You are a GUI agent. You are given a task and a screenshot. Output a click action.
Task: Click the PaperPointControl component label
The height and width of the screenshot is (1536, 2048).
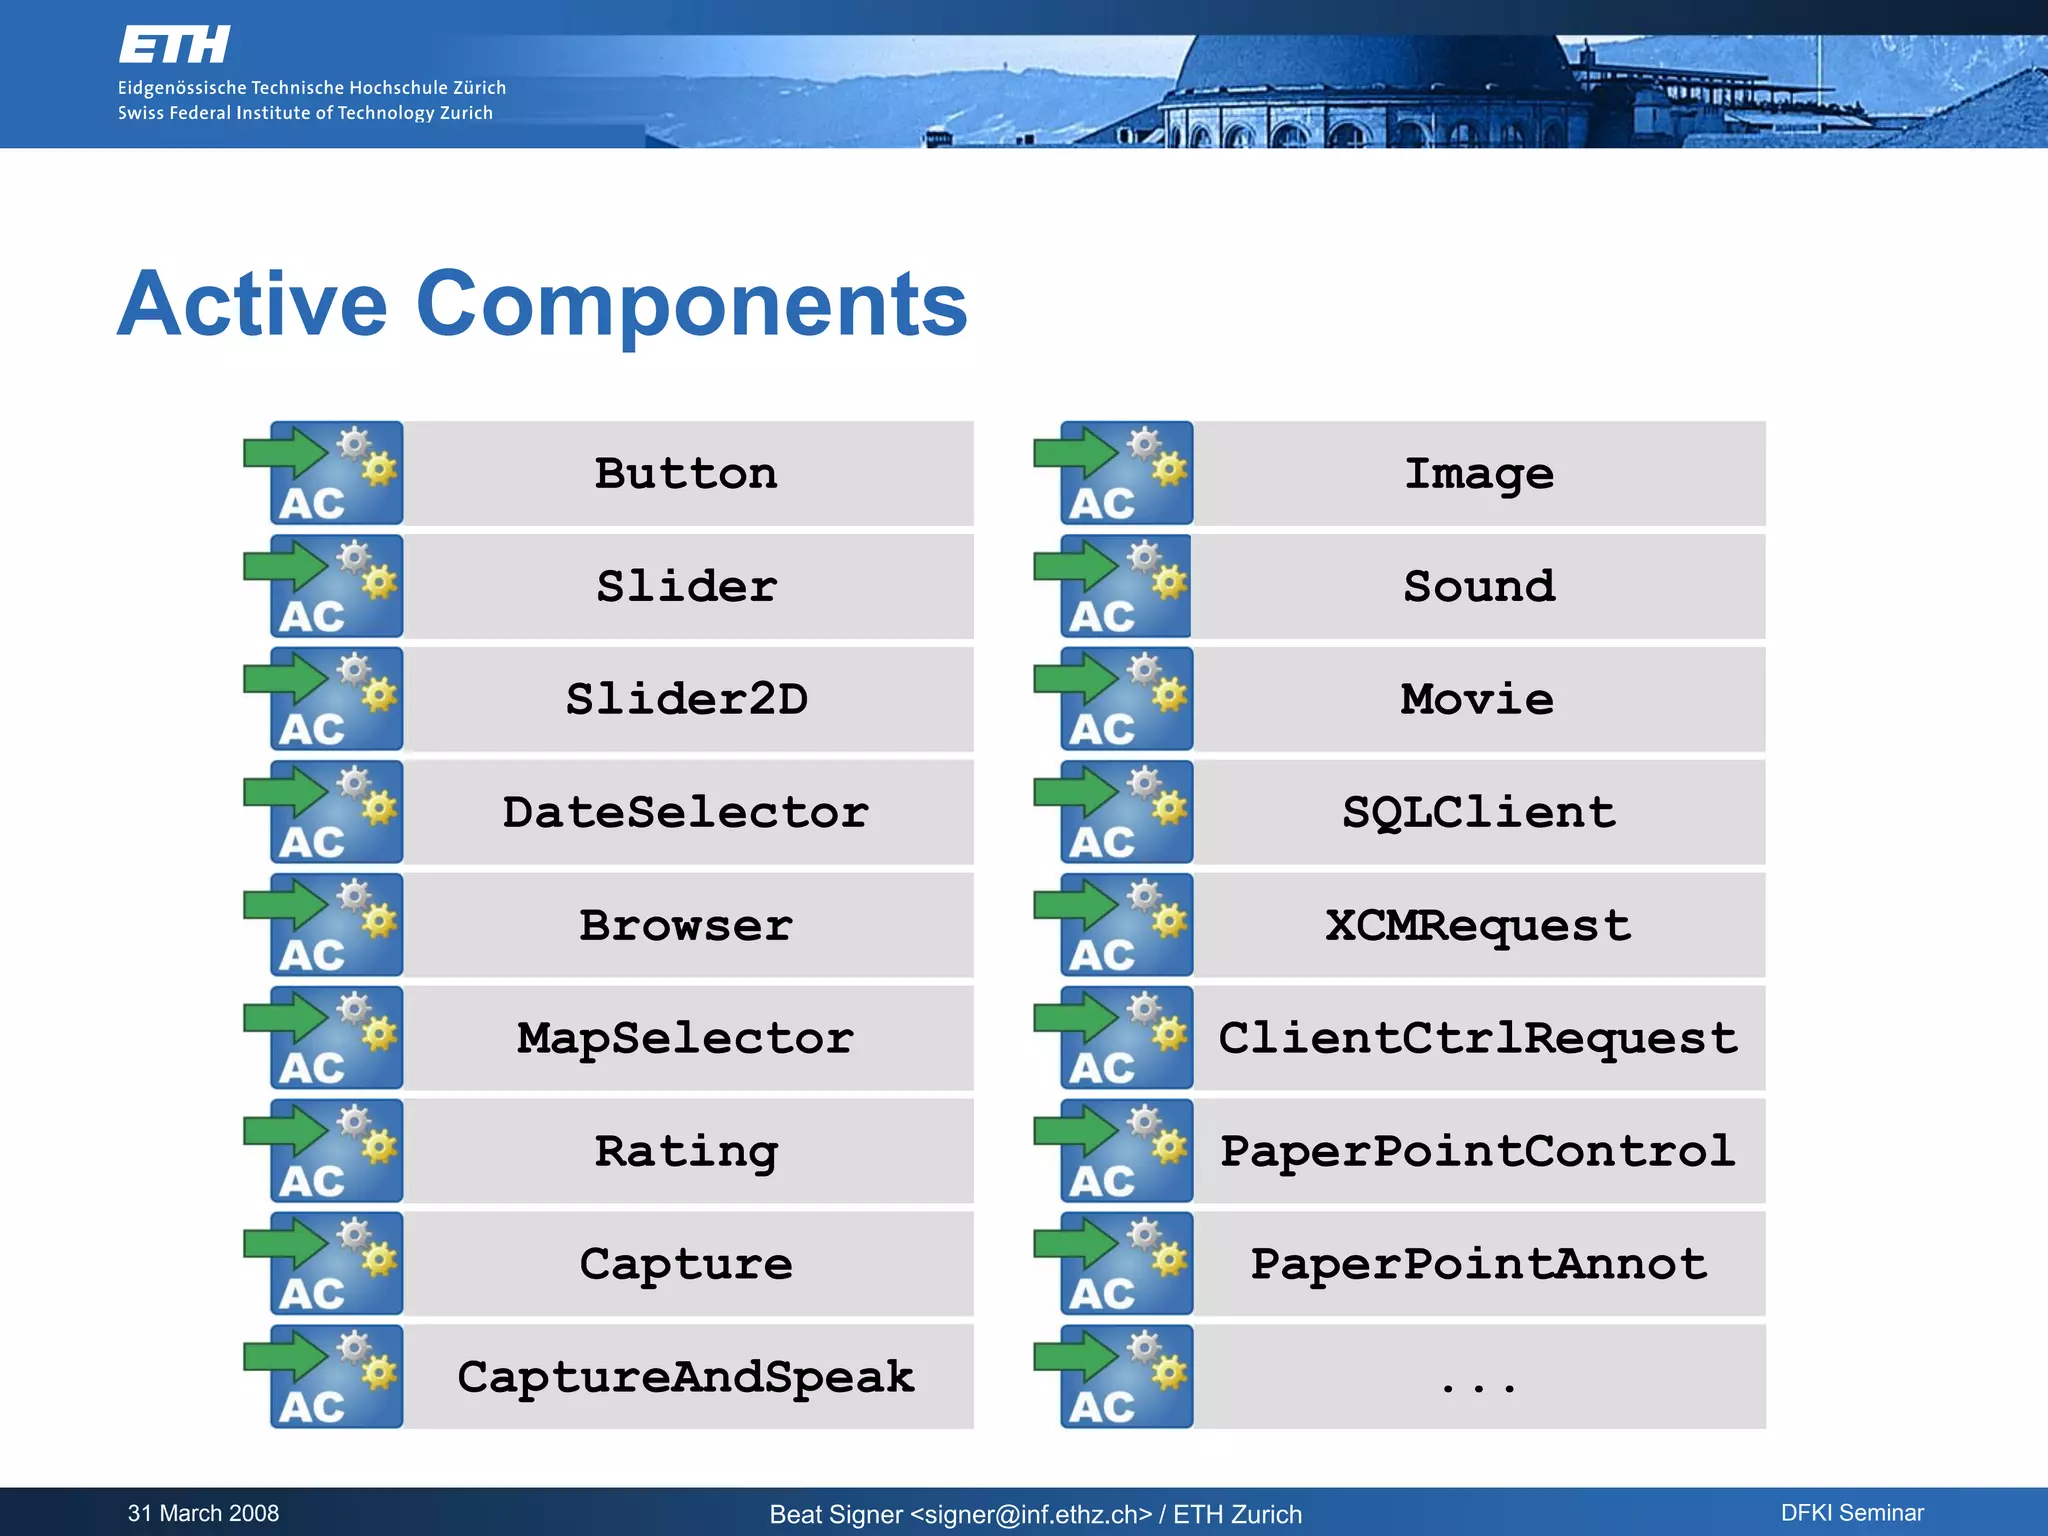coord(1479,1151)
